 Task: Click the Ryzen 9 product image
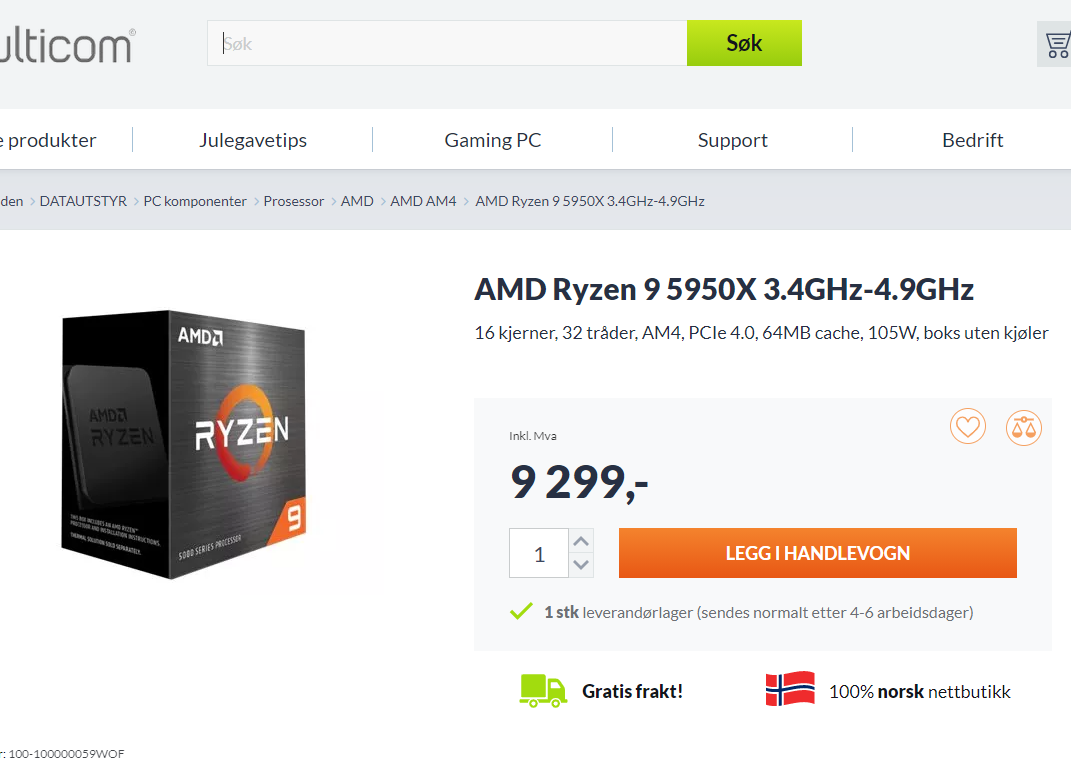(x=192, y=444)
